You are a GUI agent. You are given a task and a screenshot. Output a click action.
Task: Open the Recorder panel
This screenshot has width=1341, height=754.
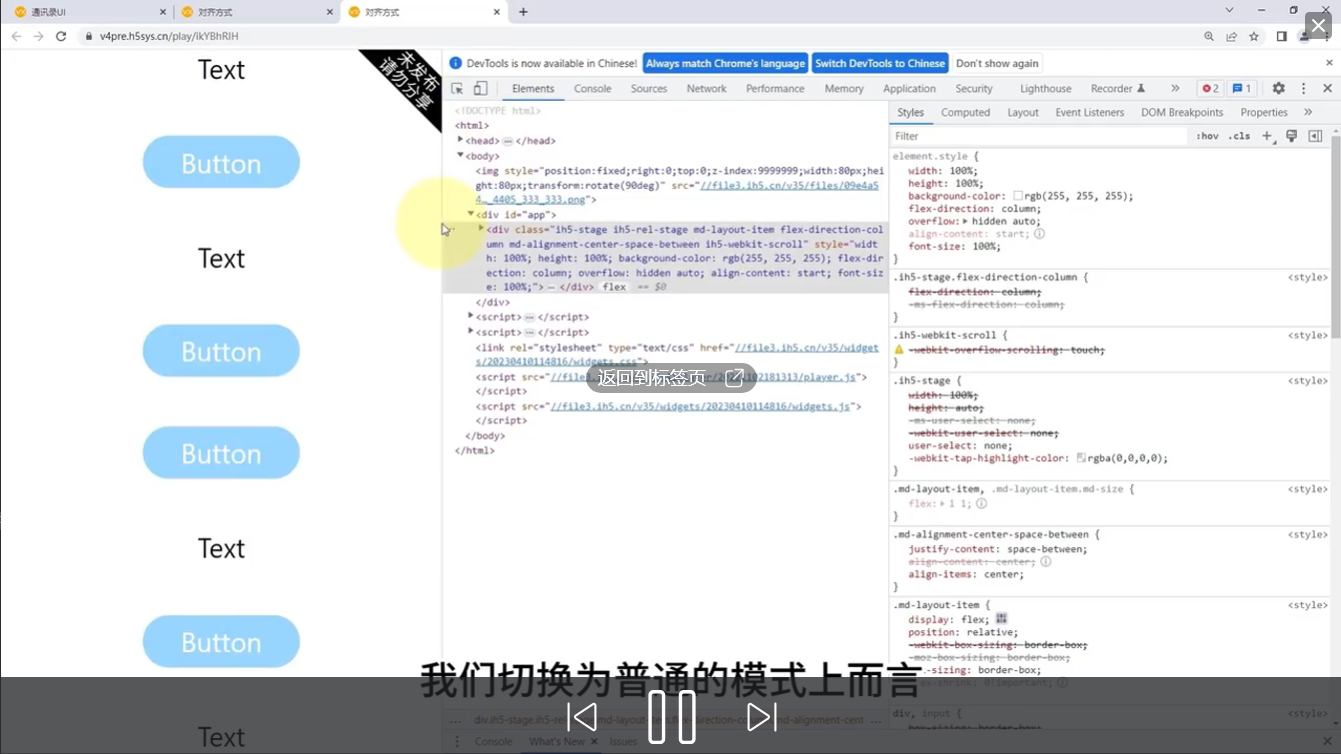1117,88
